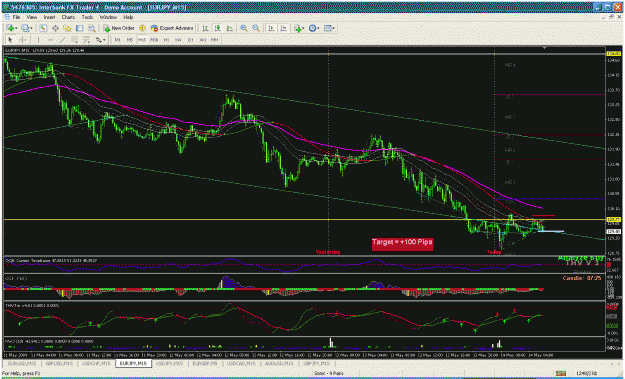Expand the New Chart dropdown arrow
625x379 pixels.
tap(16, 28)
